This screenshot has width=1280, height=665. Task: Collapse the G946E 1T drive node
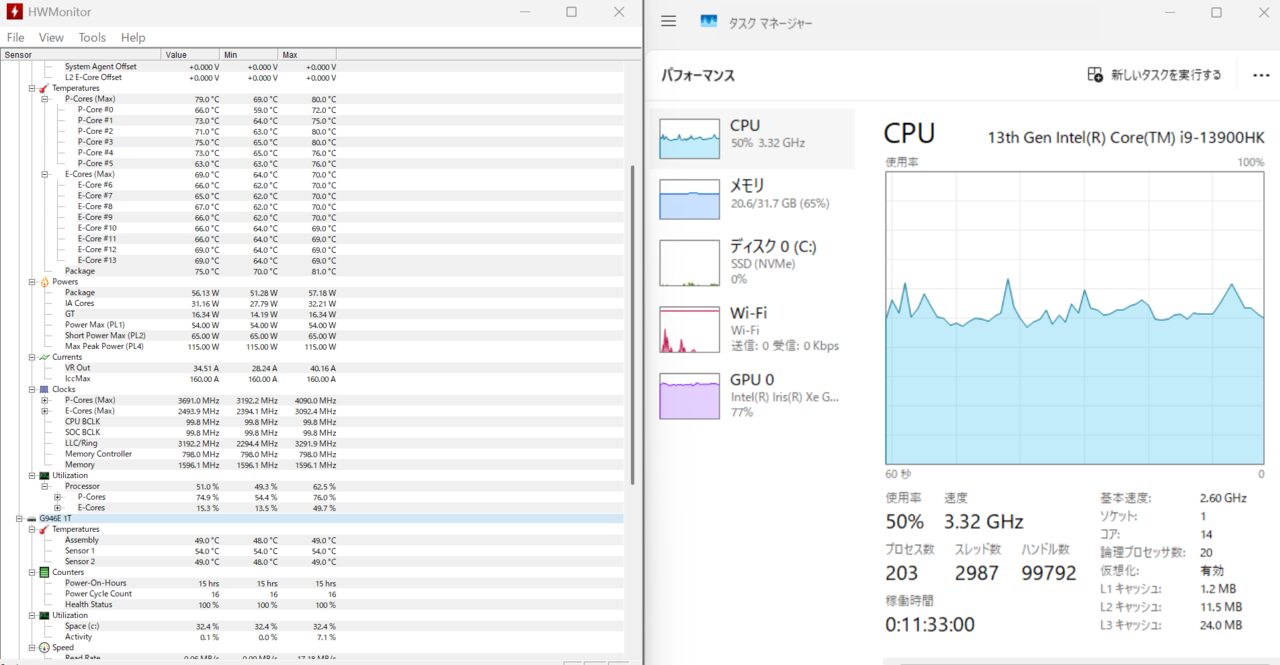click(19, 519)
